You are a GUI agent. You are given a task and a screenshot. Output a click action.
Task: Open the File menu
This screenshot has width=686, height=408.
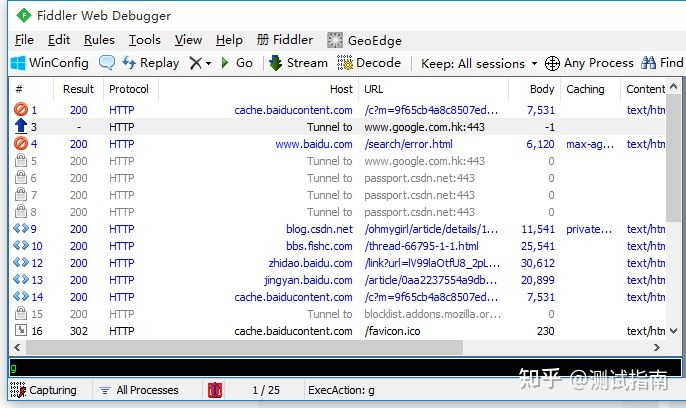click(24, 40)
